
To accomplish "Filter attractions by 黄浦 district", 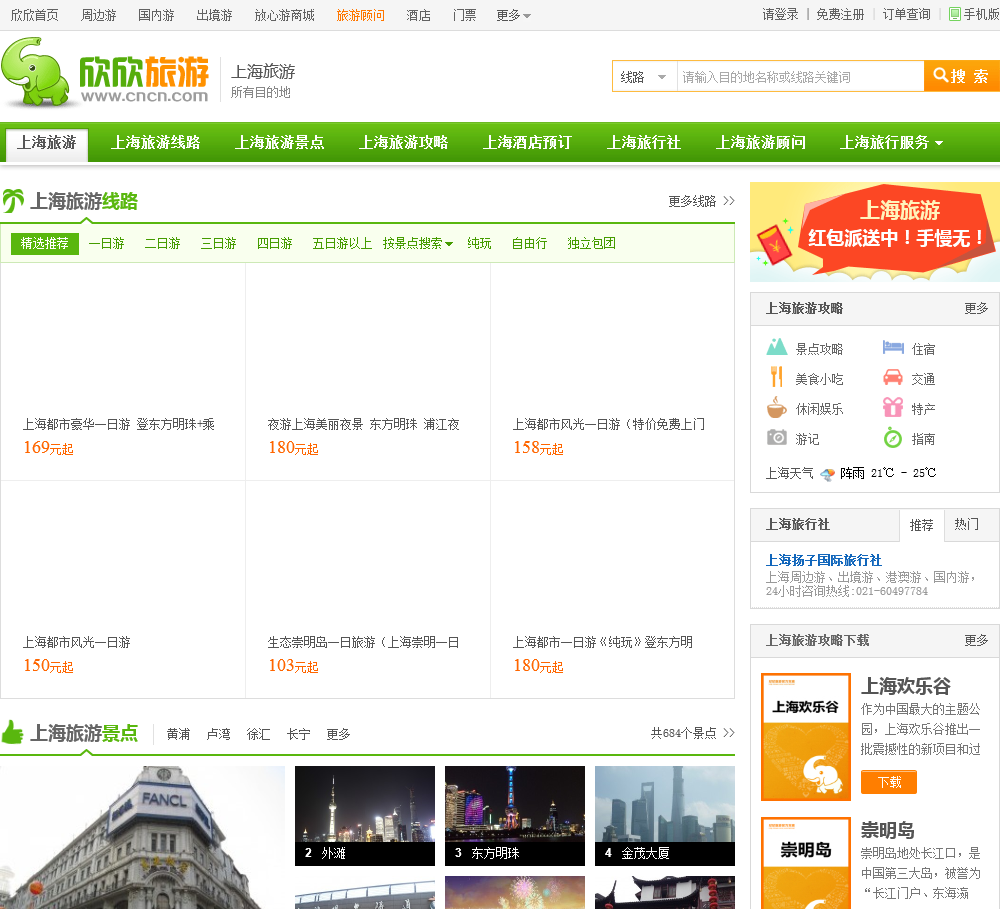I will click(x=178, y=734).
